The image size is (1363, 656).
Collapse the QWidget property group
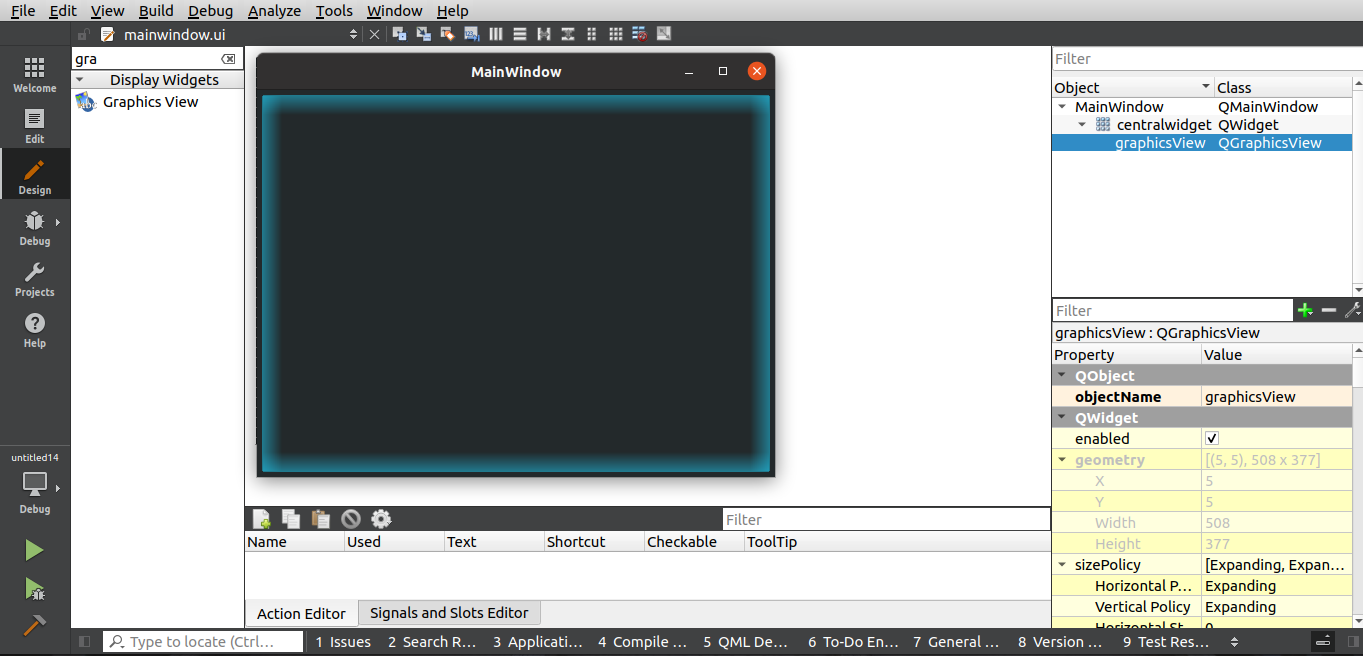pos(1062,418)
